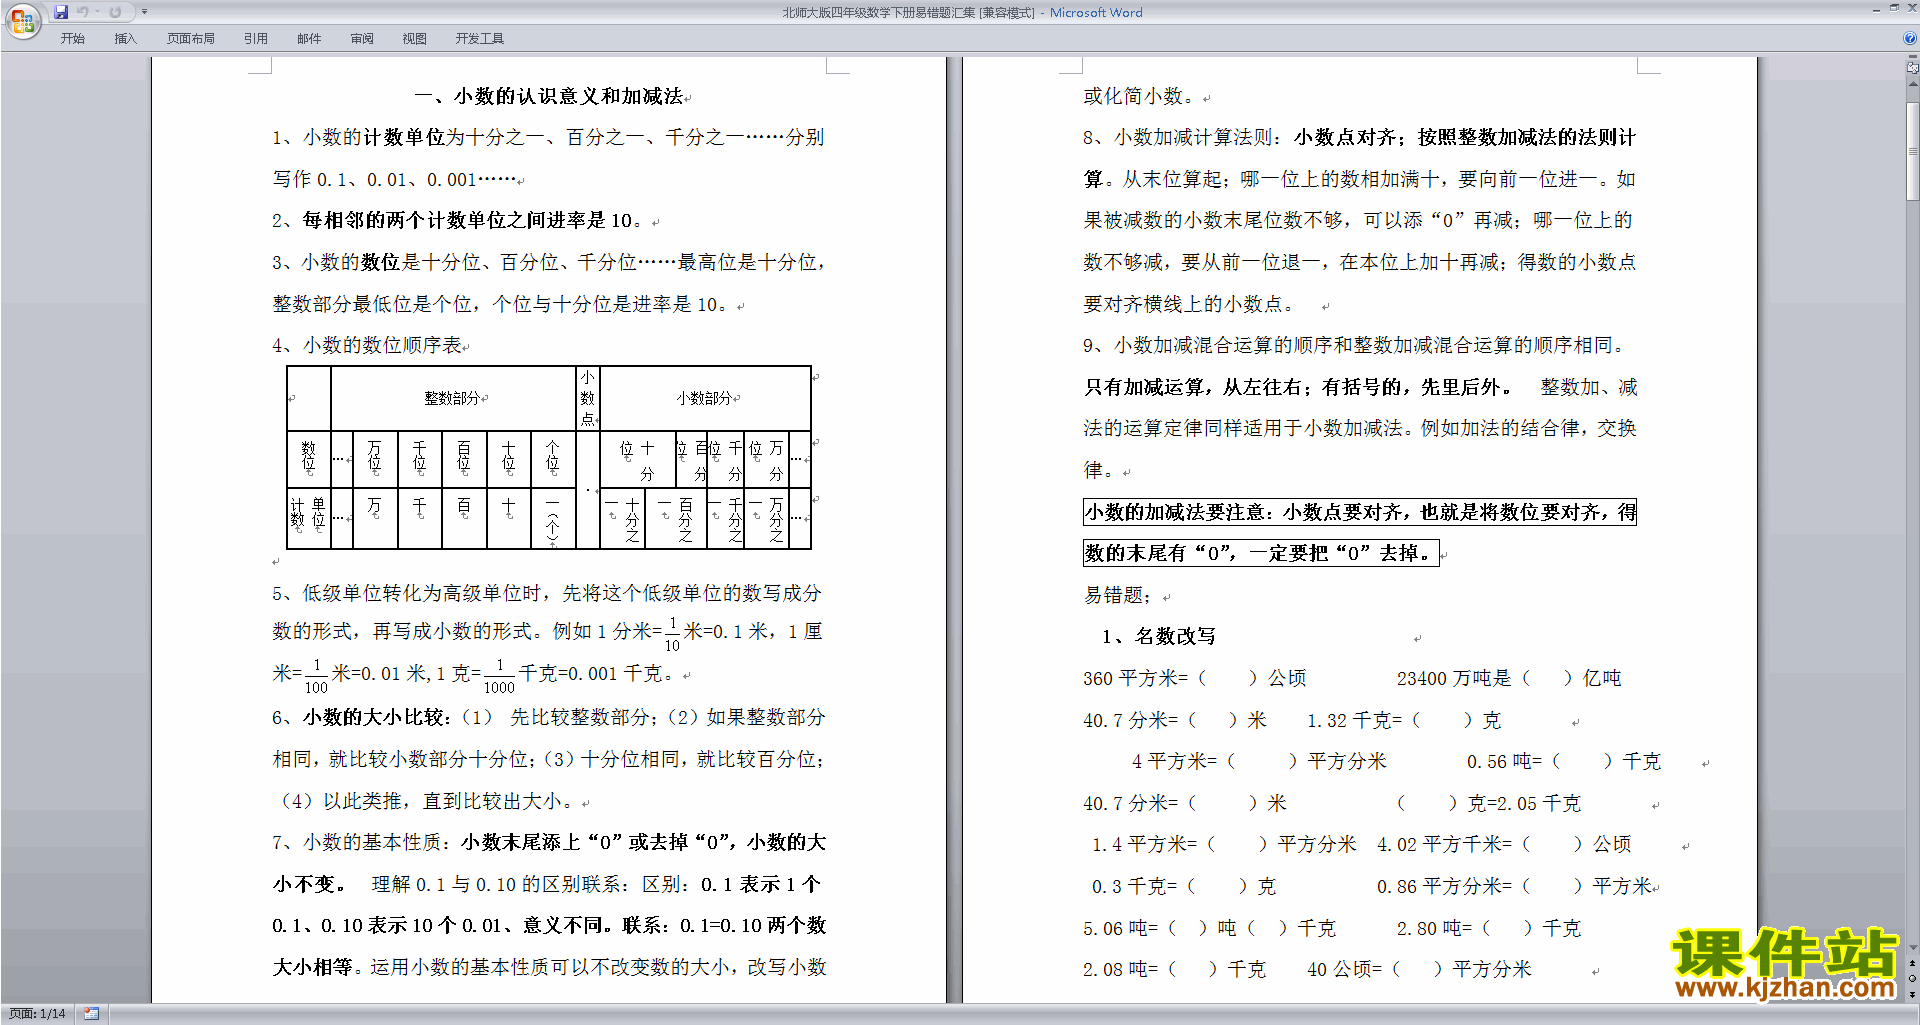The image size is (1920, 1025).
Task: Click the table header cell 小数部分
Action: click(x=704, y=398)
